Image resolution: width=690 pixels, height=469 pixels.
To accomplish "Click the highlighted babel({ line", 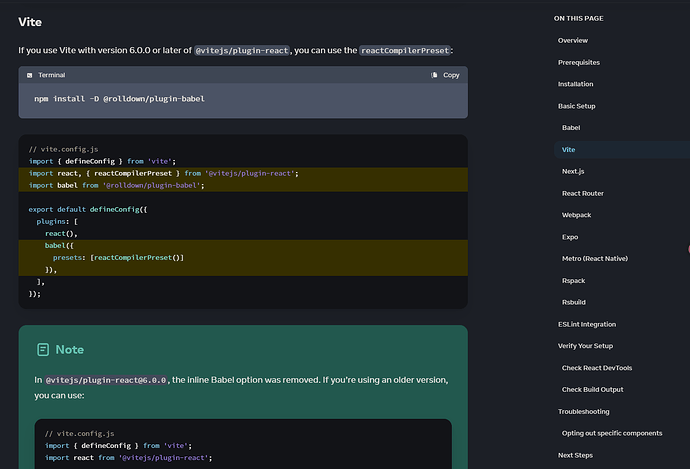I will pyautogui.click(x=59, y=245).
